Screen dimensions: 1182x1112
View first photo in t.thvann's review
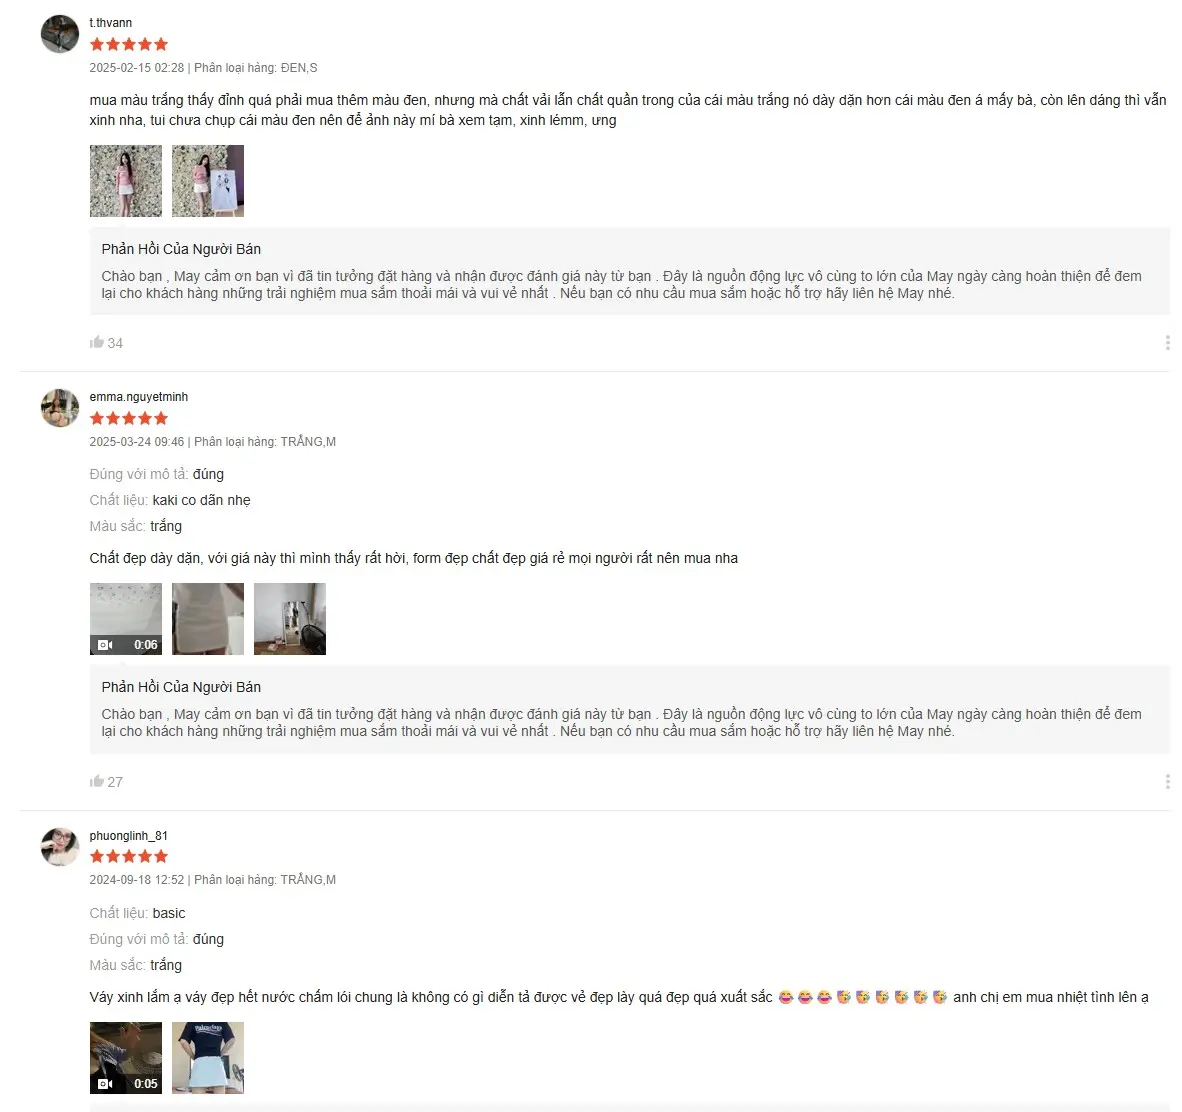click(126, 181)
